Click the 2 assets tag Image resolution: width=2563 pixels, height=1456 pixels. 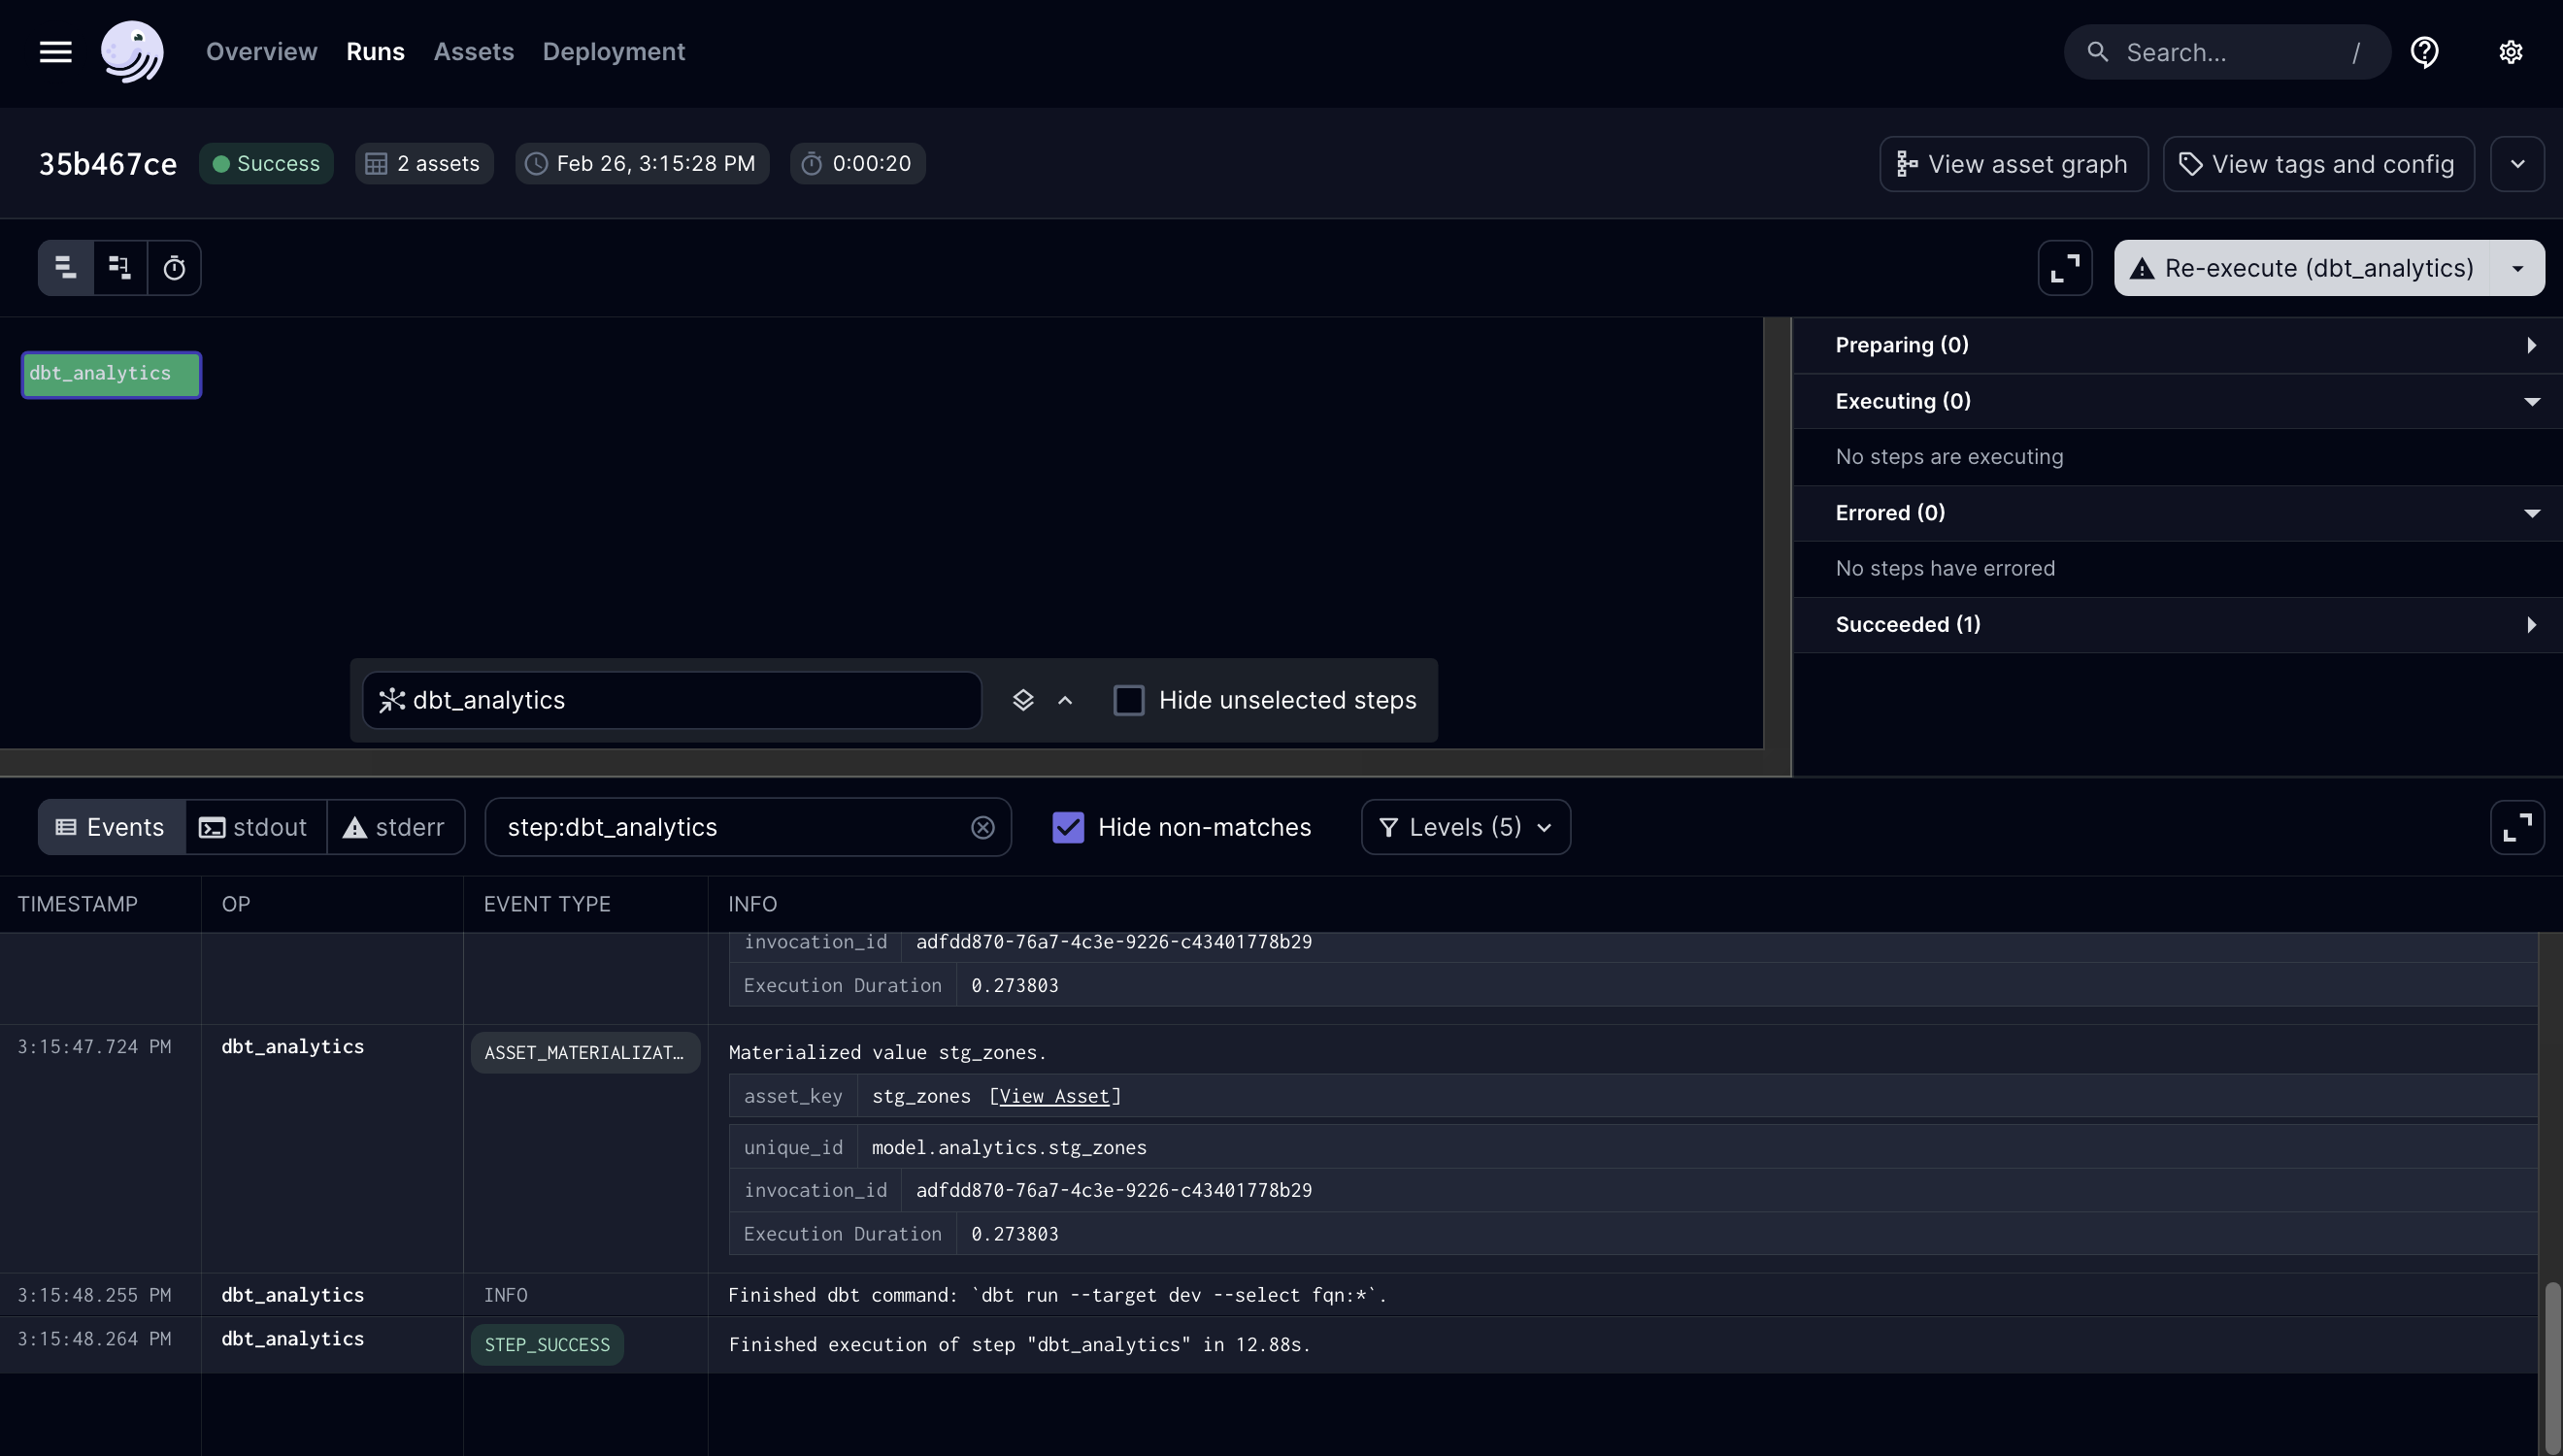(x=424, y=163)
